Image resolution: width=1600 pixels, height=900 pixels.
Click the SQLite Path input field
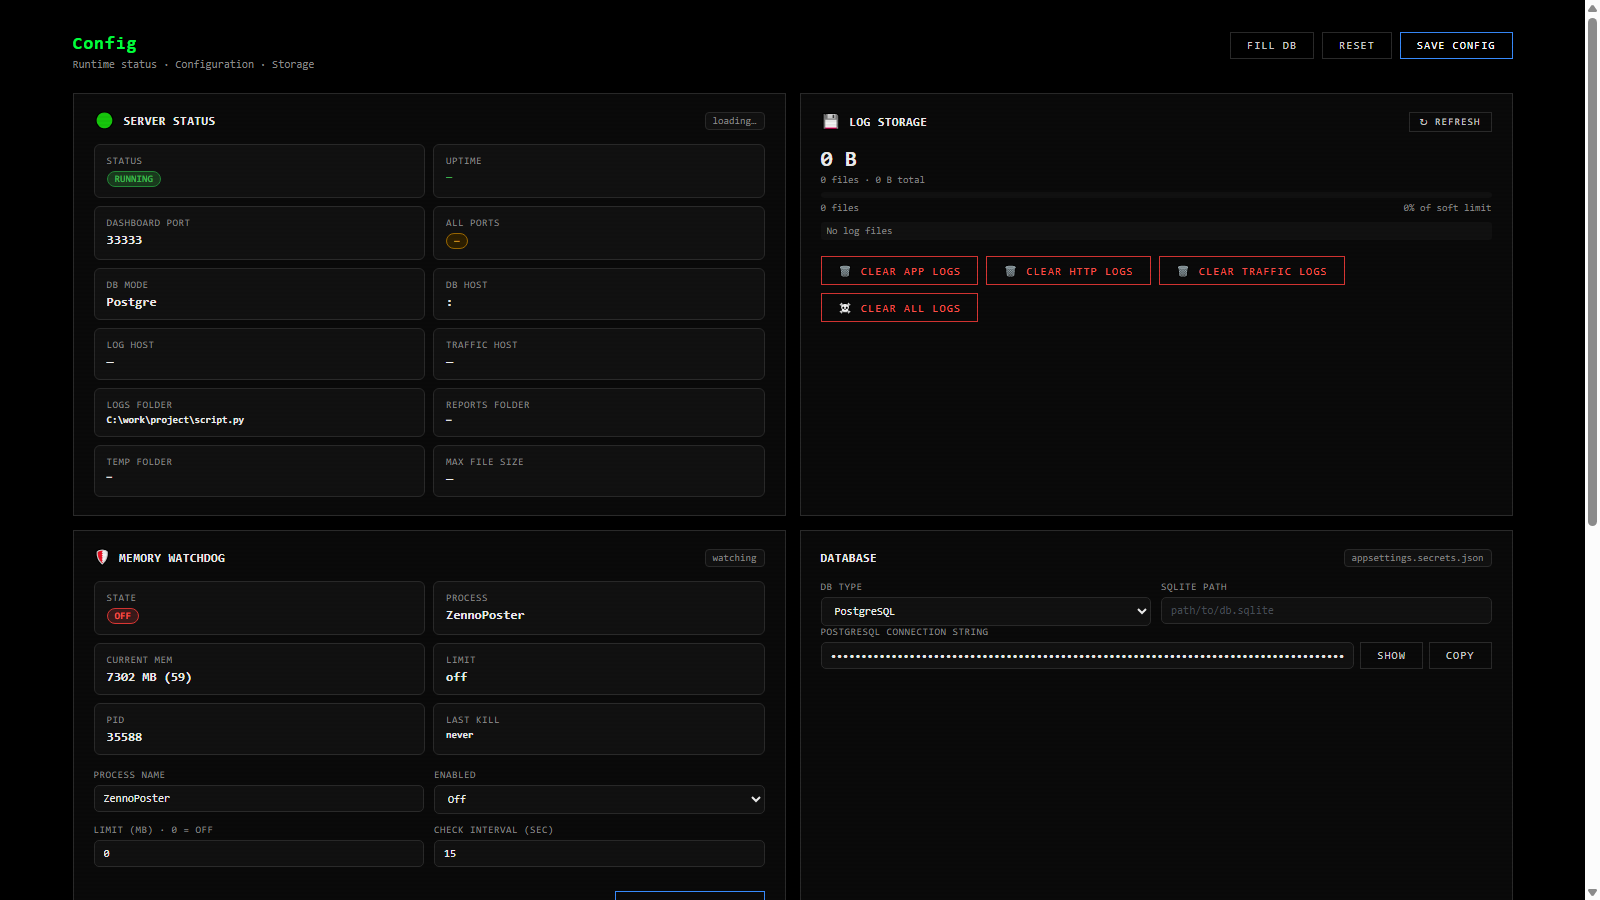[x=1326, y=610]
